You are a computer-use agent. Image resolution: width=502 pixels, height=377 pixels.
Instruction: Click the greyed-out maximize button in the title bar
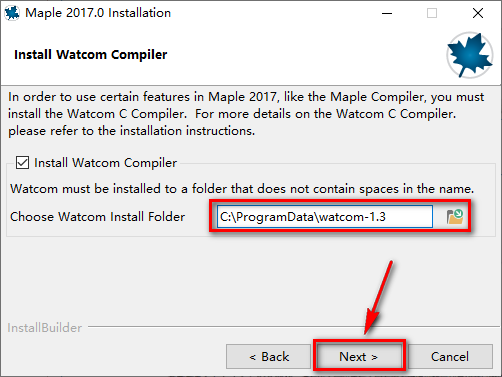(432, 13)
